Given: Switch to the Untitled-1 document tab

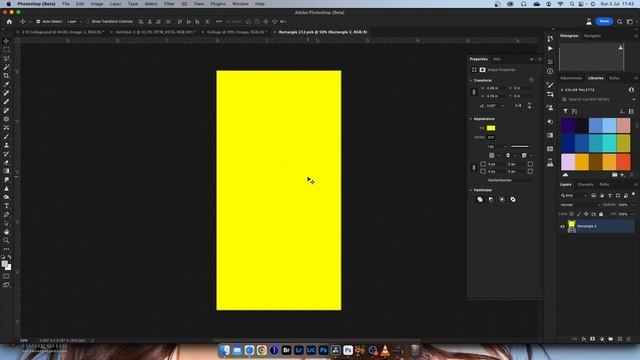Looking at the screenshot, I should pyautogui.click(x=155, y=32).
